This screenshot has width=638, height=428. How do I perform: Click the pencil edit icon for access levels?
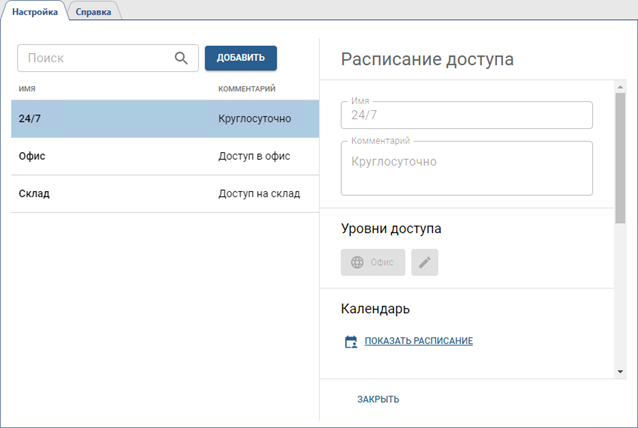tap(425, 262)
